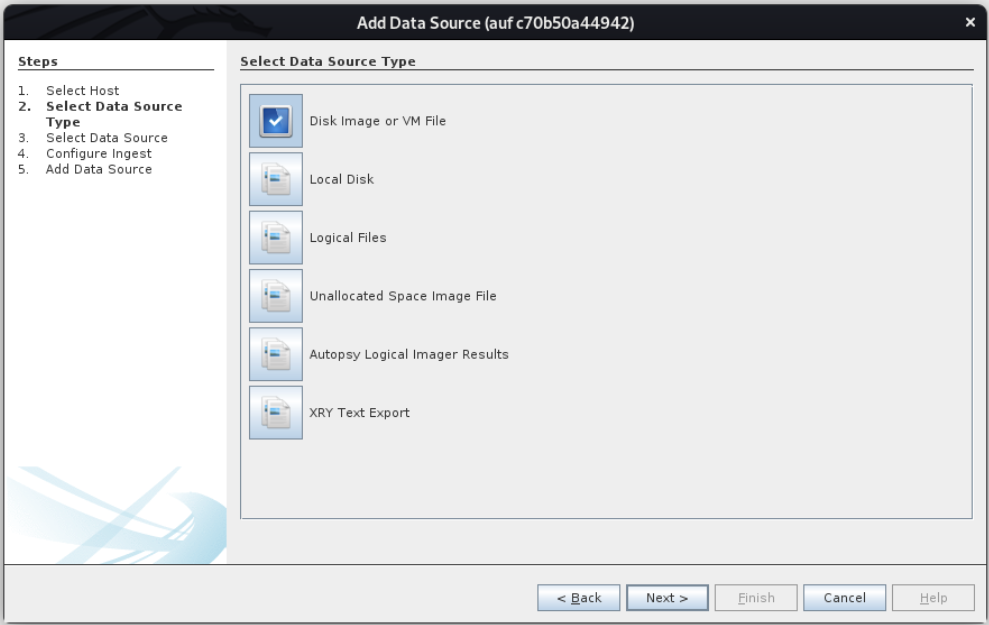
Task: Click 'Autopsy Logical Imager Results' label text
Action: [408, 354]
